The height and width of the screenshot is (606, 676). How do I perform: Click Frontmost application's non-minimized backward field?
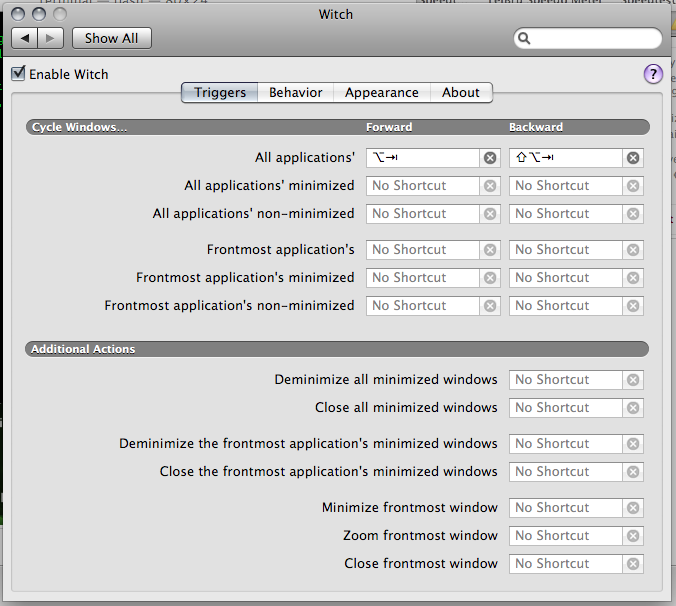[x=565, y=306]
